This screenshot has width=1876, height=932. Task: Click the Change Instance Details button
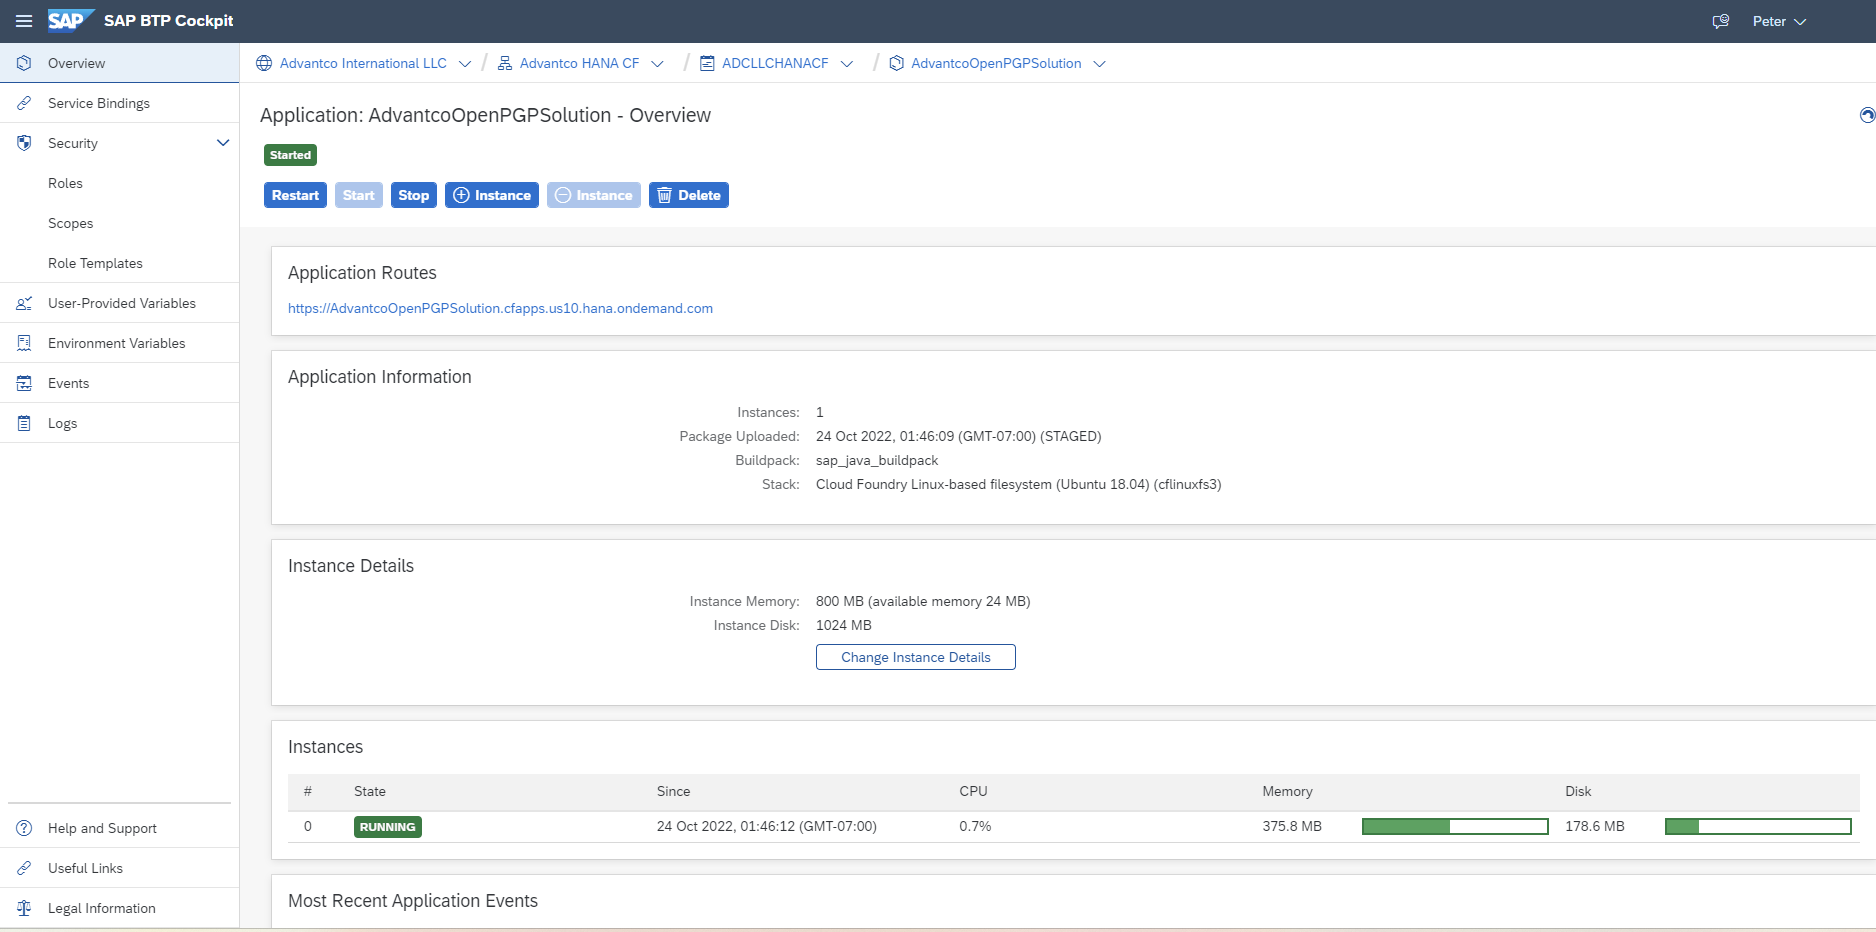tap(915, 657)
